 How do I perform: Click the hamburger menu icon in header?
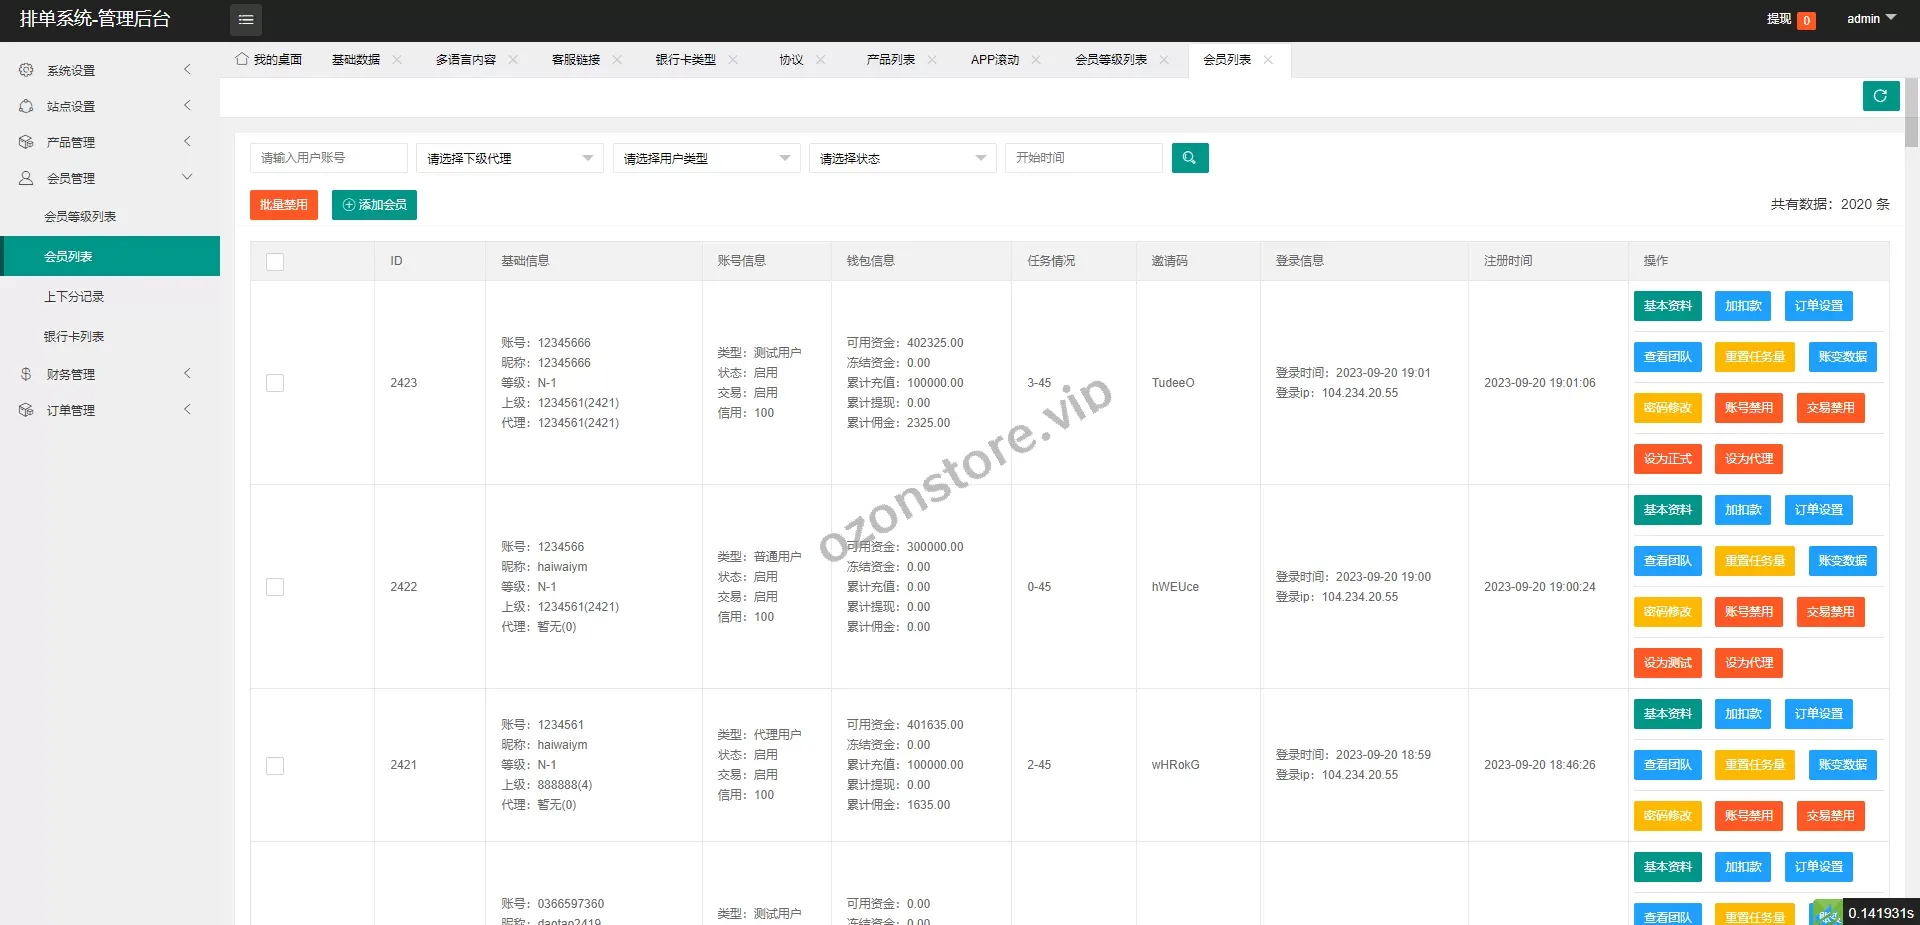[246, 20]
